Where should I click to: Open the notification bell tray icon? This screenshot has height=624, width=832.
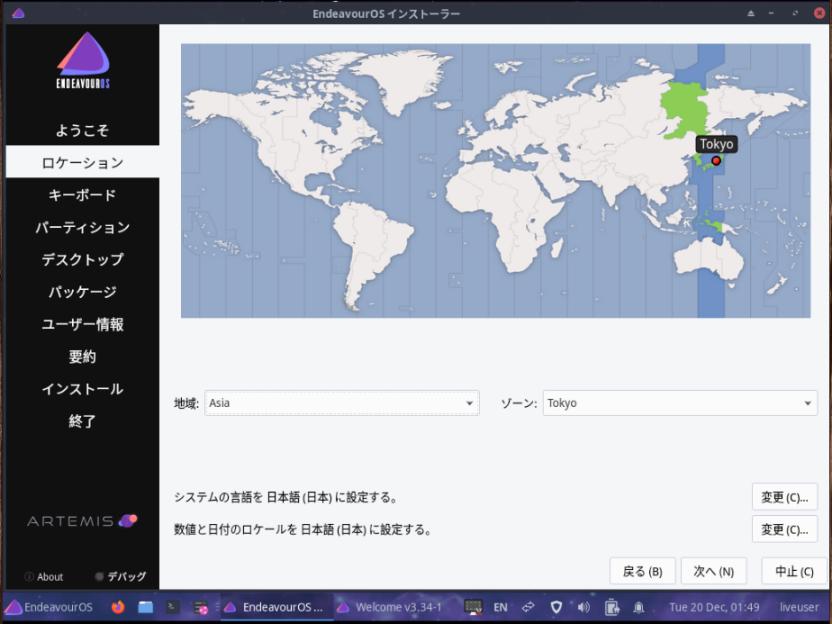click(639, 607)
